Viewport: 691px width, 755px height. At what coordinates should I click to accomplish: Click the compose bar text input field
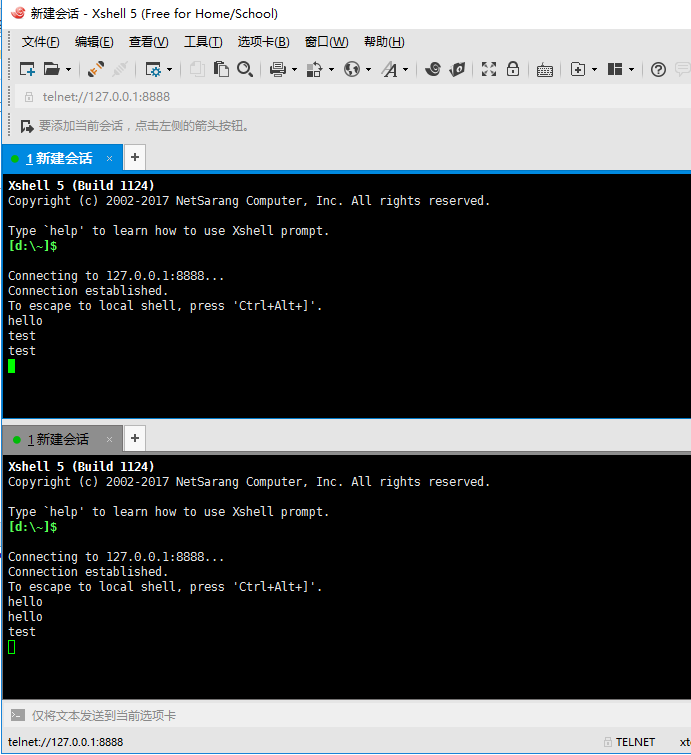(x=360, y=716)
